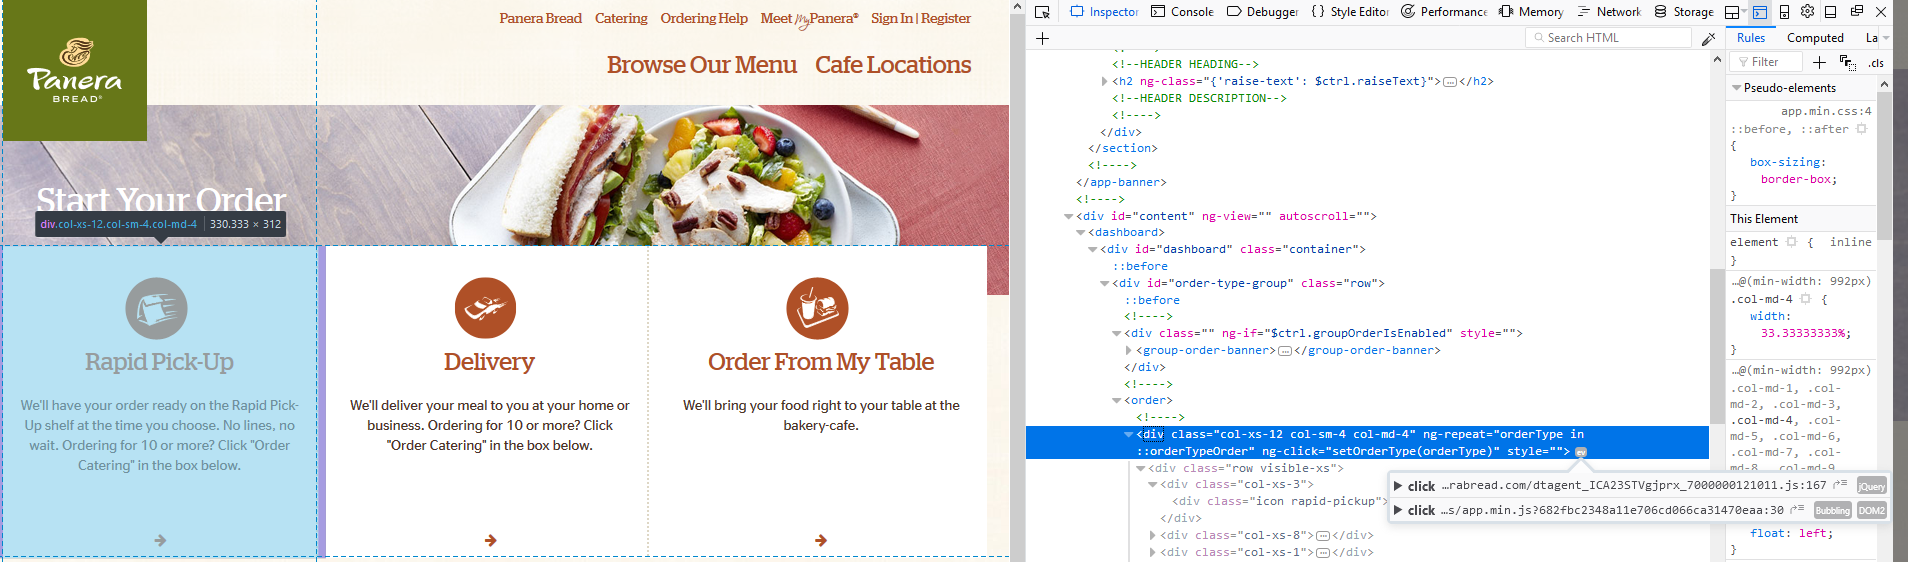Click the width value 33.33333333%
The height and width of the screenshot is (562, 1908).
(x=1805, y=333)
